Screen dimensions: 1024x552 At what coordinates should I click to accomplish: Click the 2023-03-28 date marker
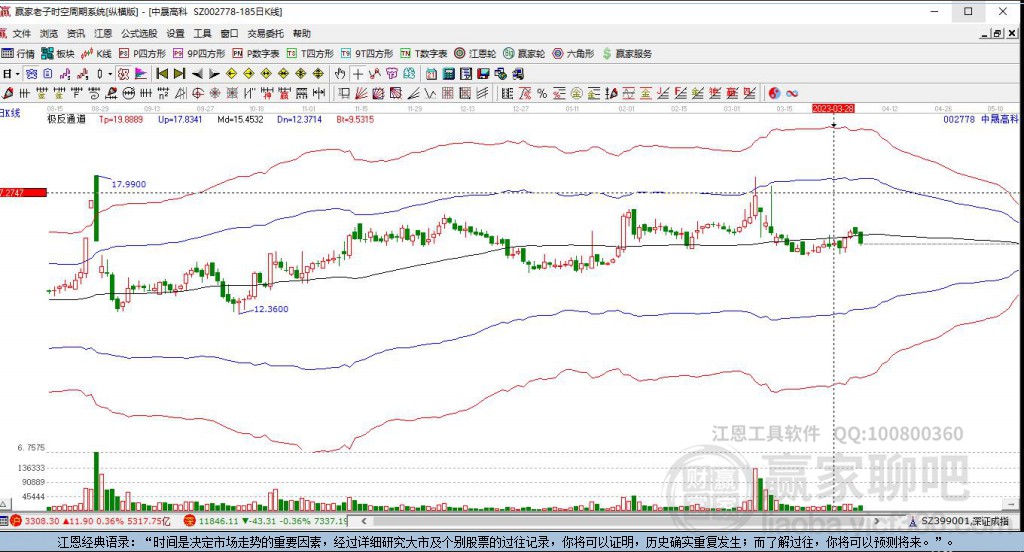click(x=833, y=108)
